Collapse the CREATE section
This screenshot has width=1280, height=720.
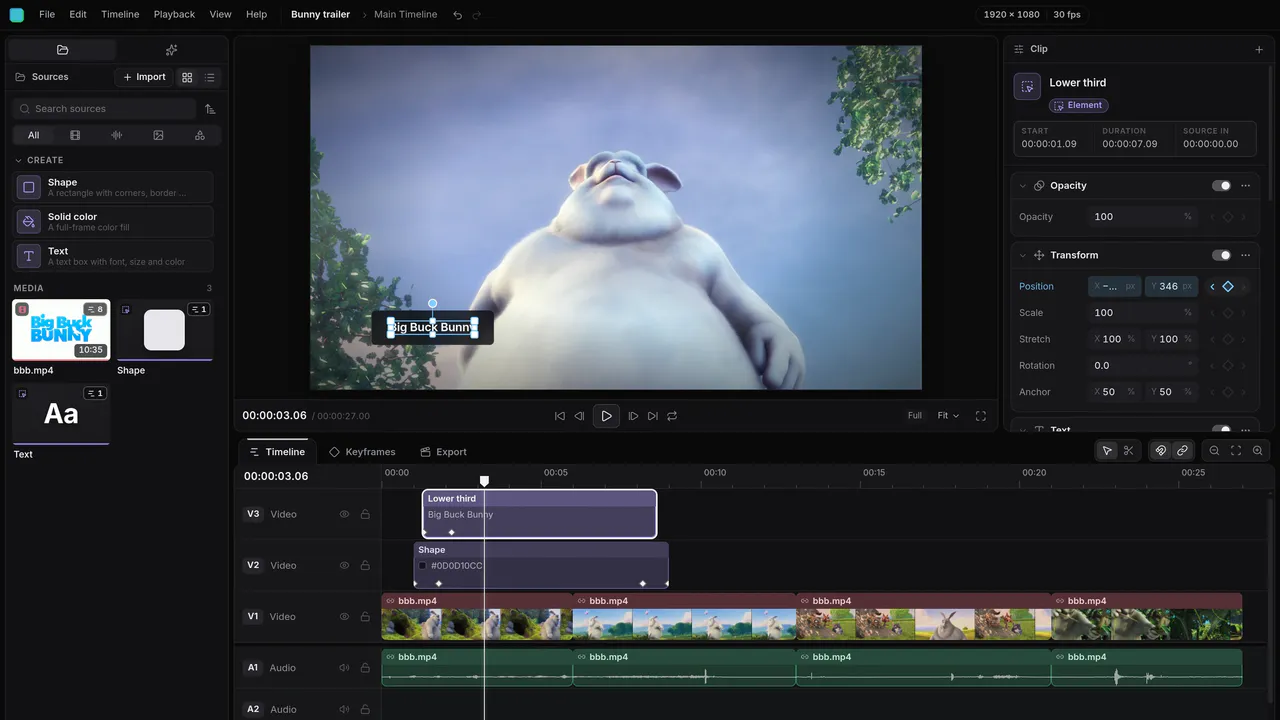(18, 160)
